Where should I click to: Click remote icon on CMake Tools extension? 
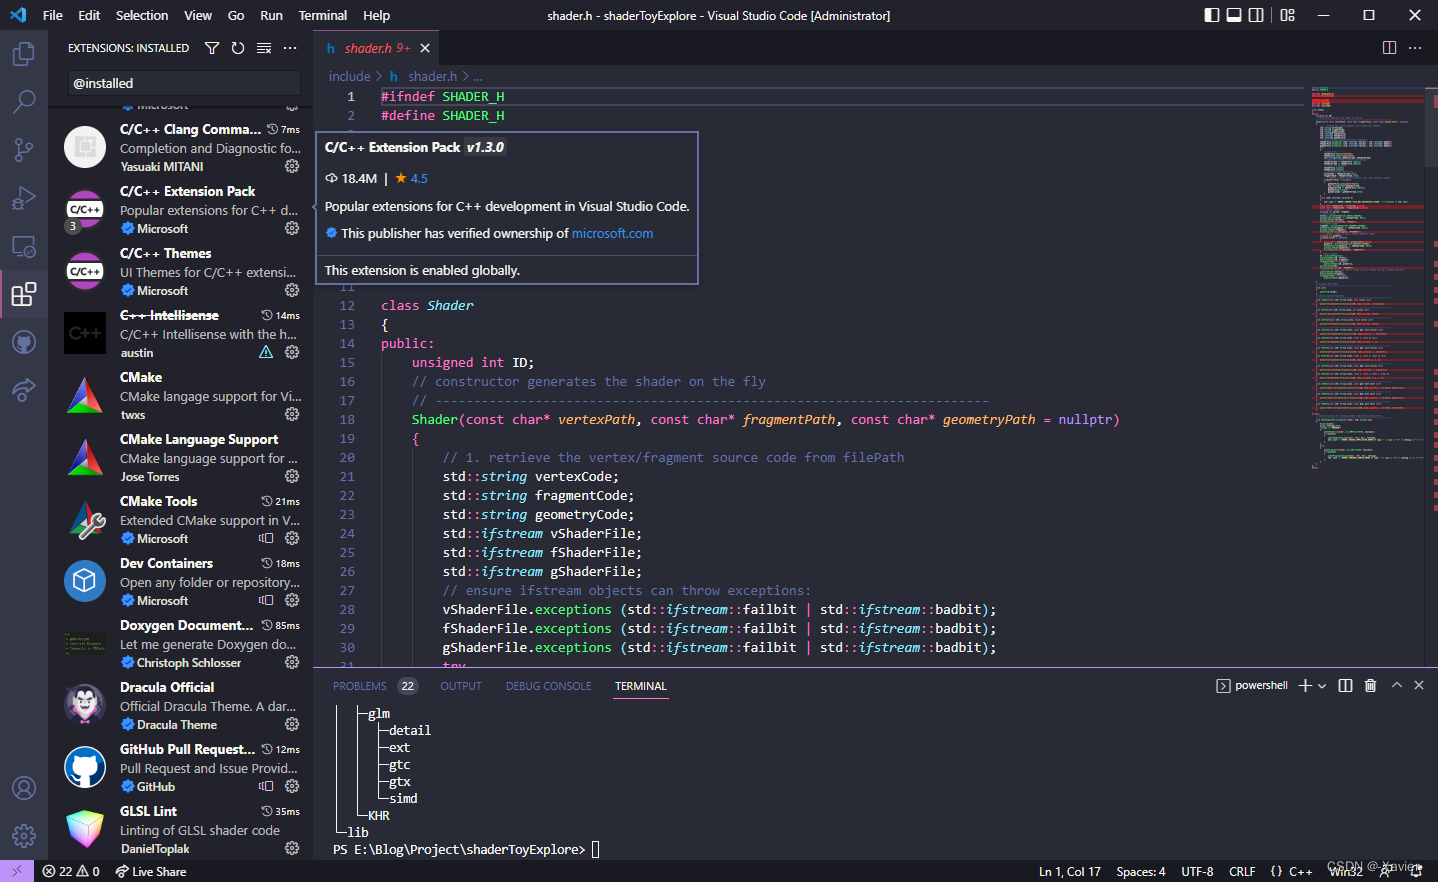266,538
